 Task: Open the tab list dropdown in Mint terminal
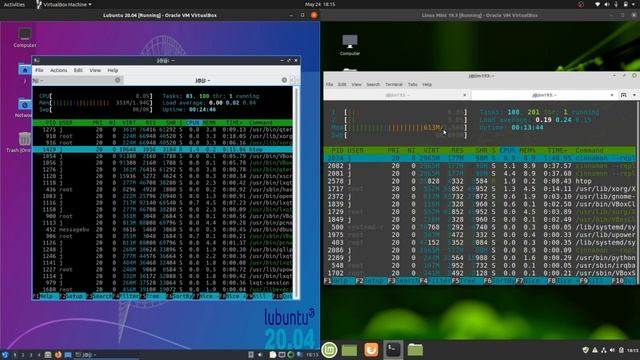[634, 95]
